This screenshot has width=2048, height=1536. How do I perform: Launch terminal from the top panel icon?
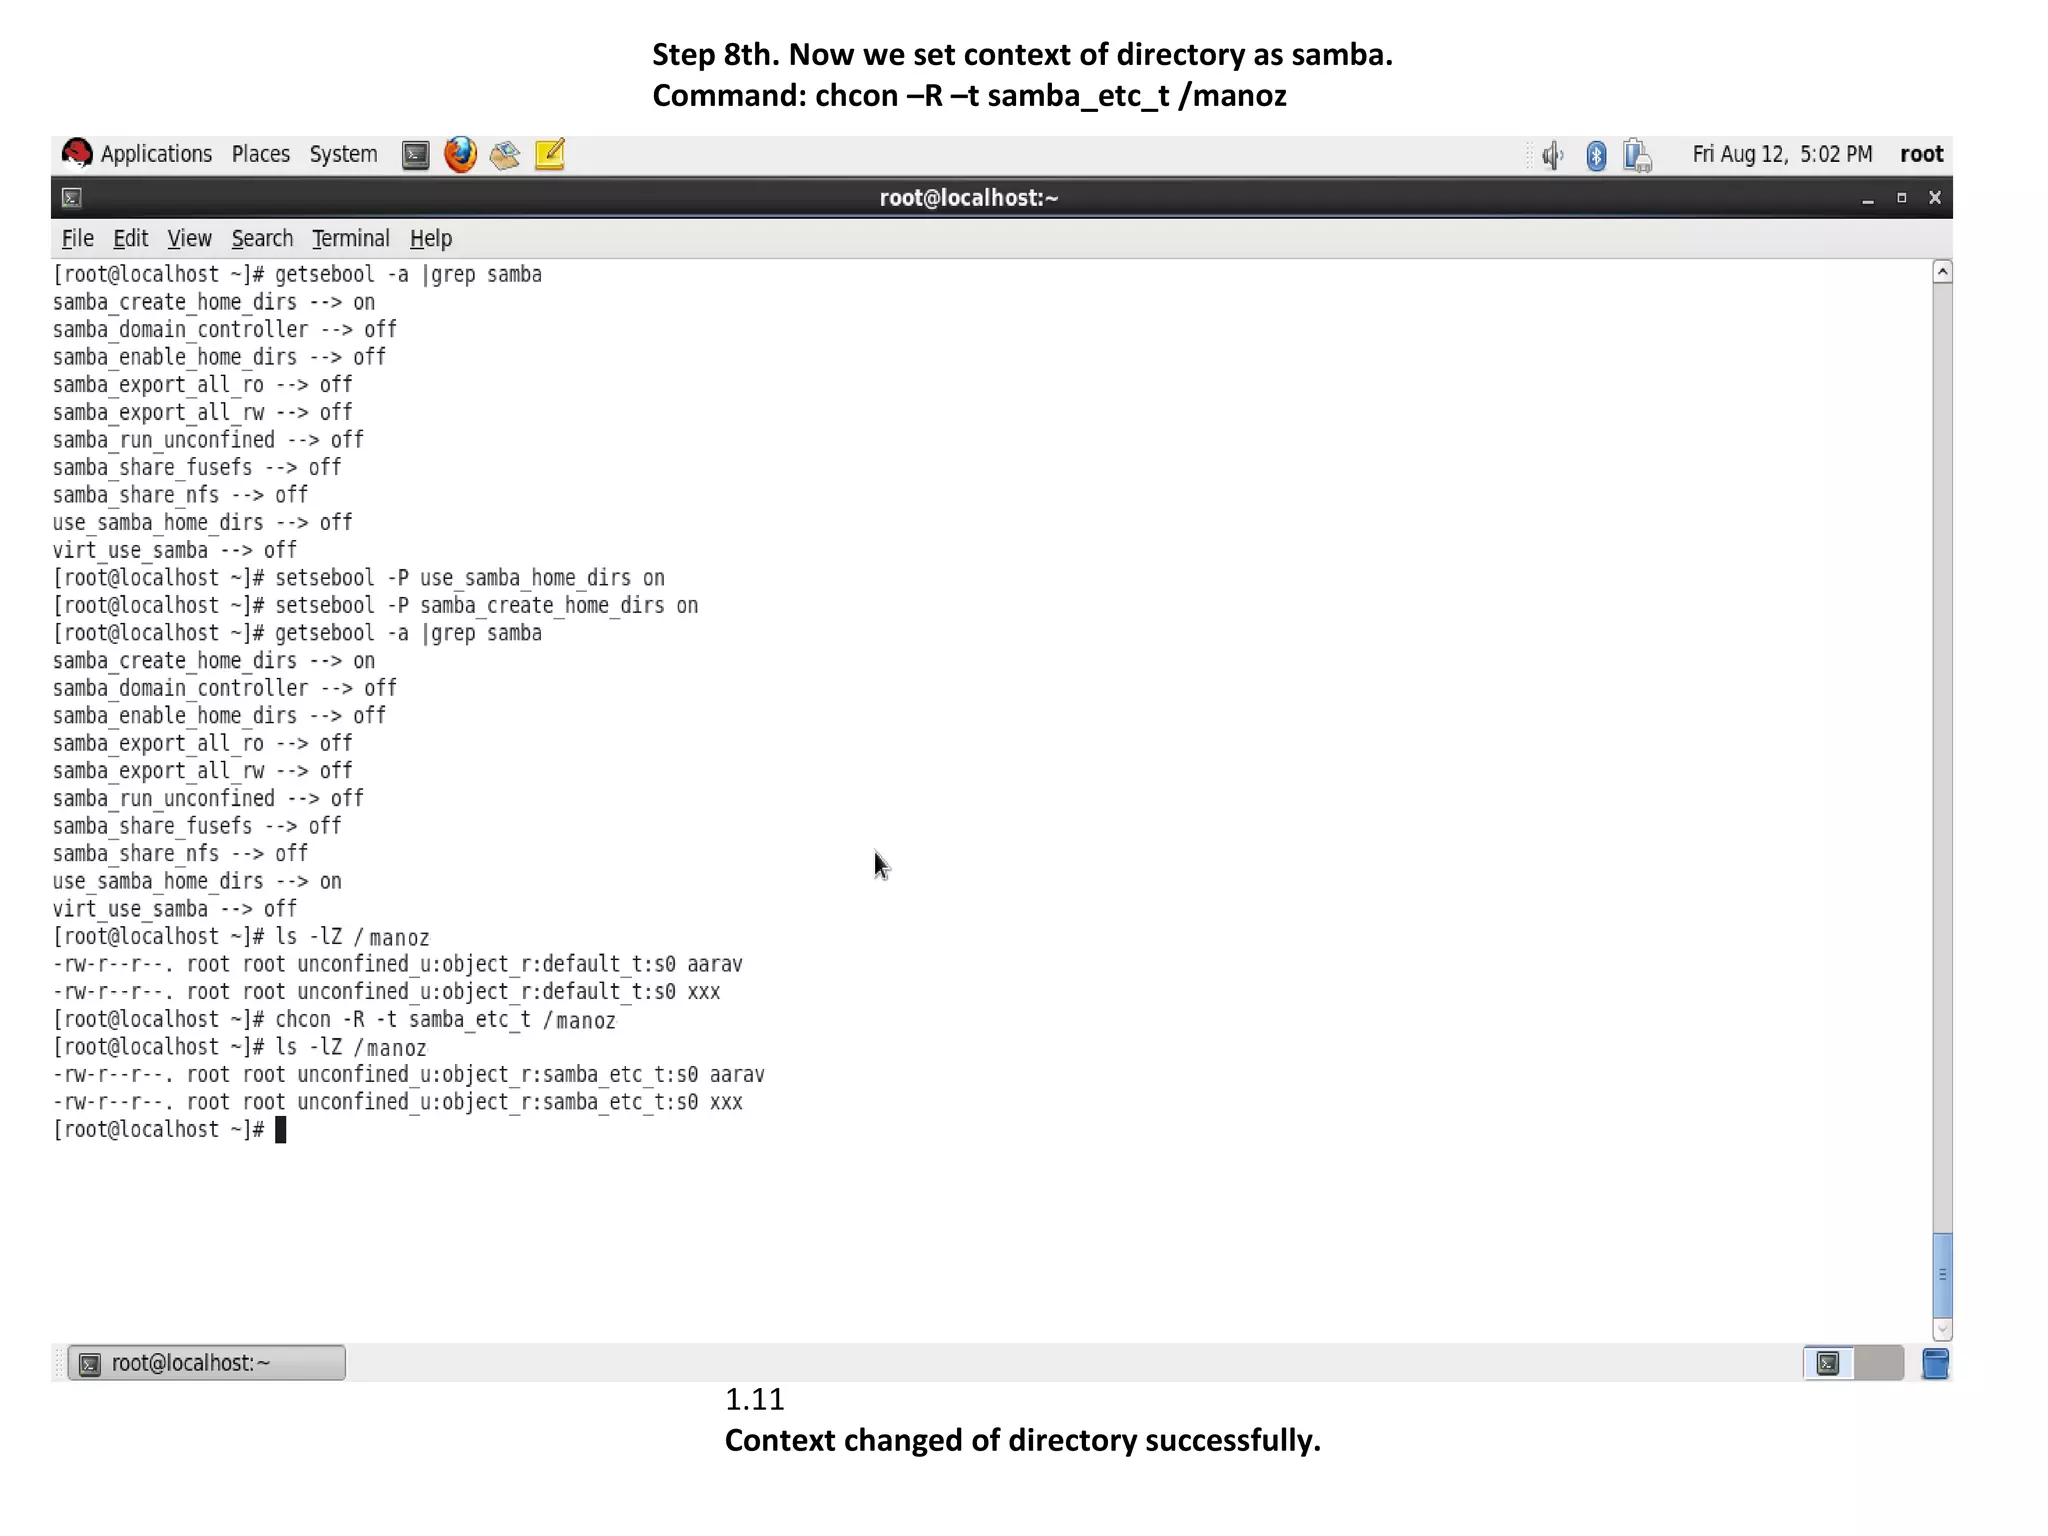point(416,155)
